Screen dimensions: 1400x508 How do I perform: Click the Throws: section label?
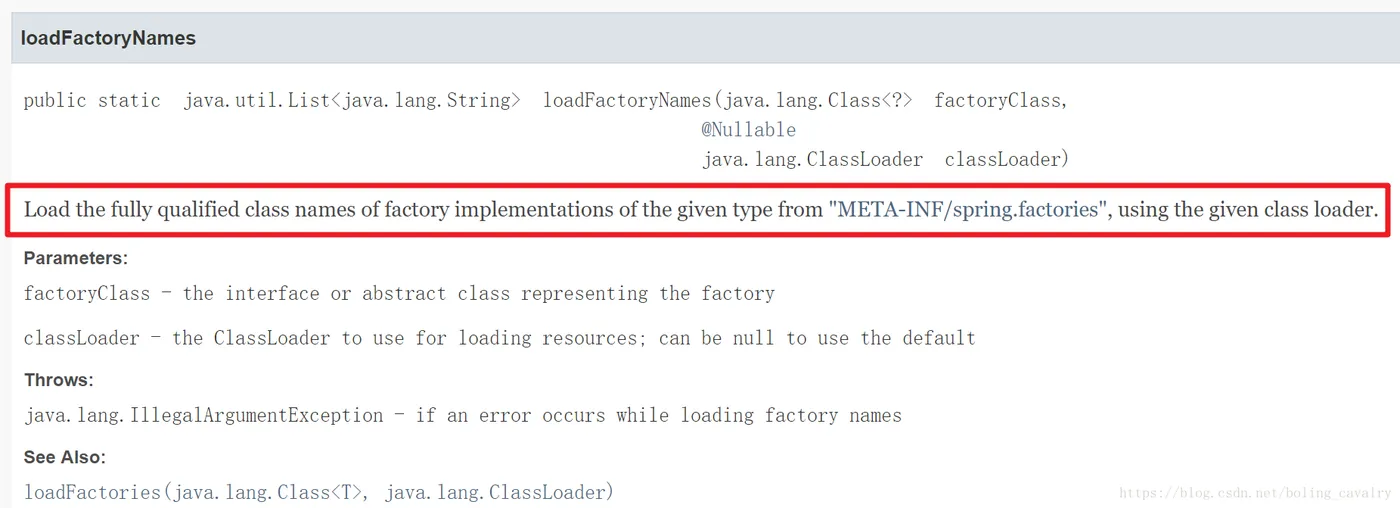pyautogui.click(x=59, y=380)
